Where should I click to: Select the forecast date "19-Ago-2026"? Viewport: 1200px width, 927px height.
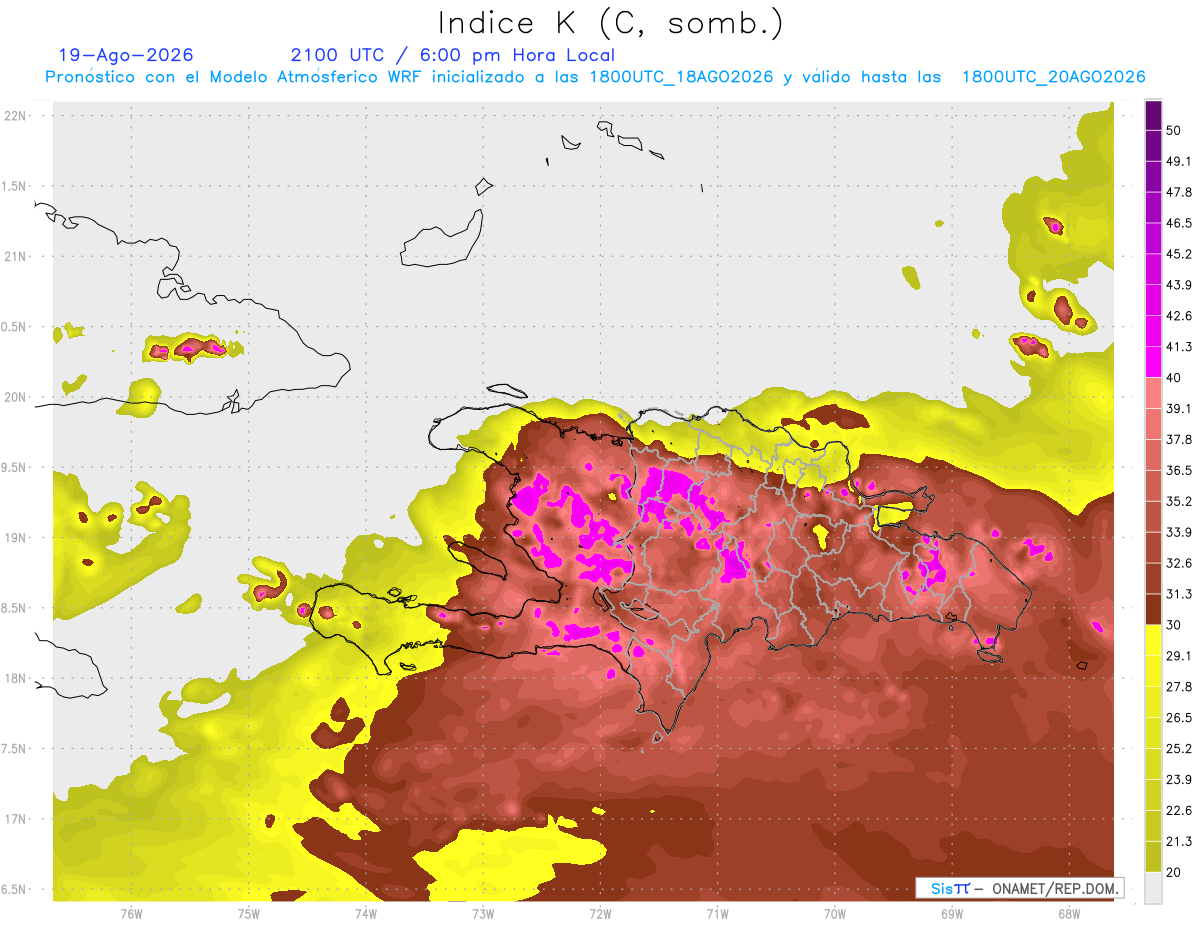tap(126, 55)
